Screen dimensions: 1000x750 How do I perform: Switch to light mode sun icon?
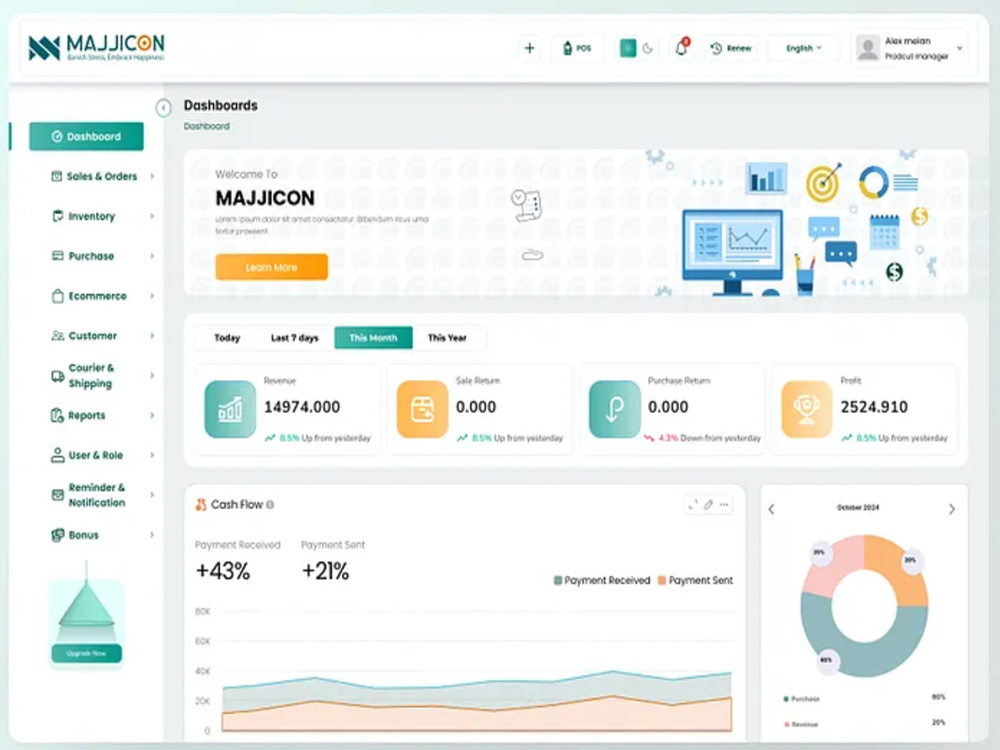coord(628,48)
